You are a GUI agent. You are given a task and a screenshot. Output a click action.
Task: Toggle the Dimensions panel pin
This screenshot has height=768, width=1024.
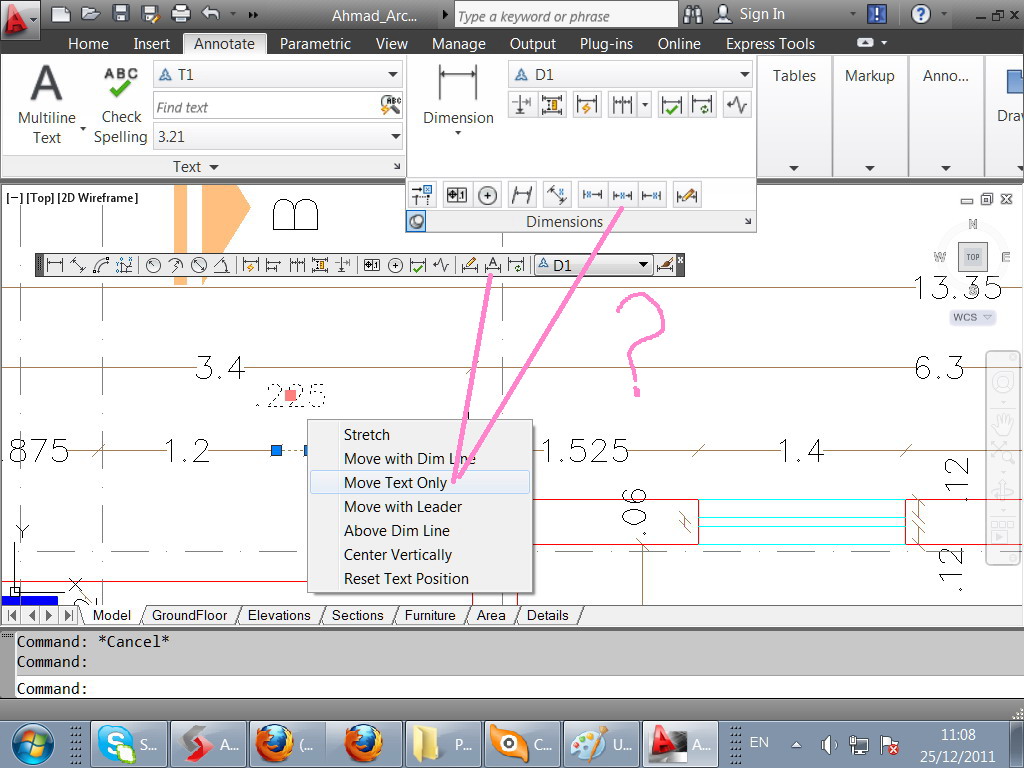pyautogui.click(x=416, y=221)
